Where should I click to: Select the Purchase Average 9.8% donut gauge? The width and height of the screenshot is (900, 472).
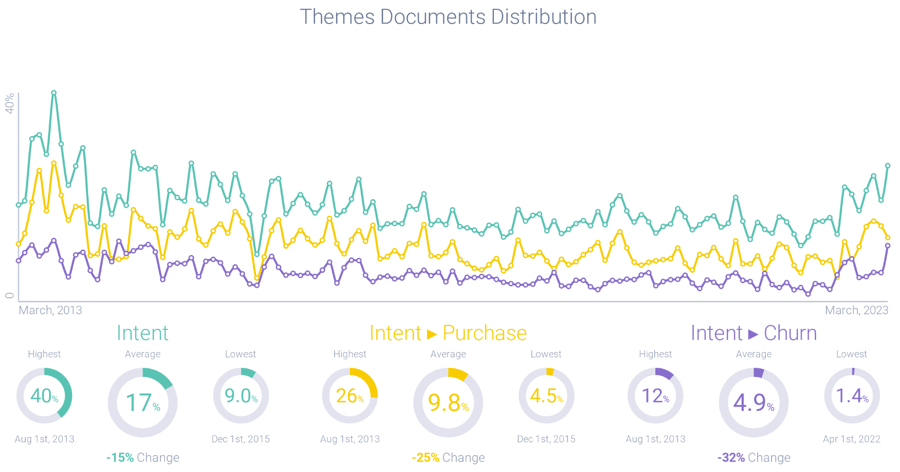tap(448, 402)
